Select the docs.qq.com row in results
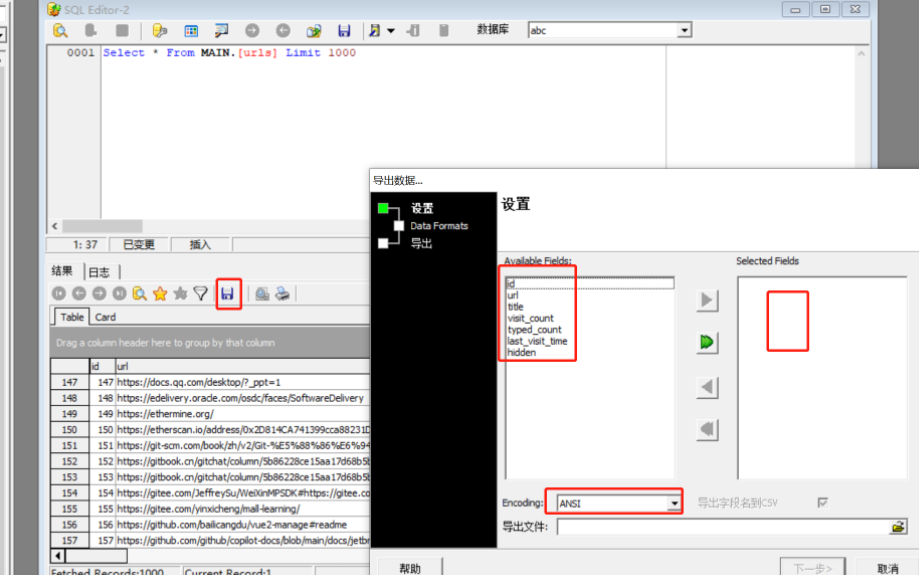Viewport: 919px width, 575px height. click(211, 382)
